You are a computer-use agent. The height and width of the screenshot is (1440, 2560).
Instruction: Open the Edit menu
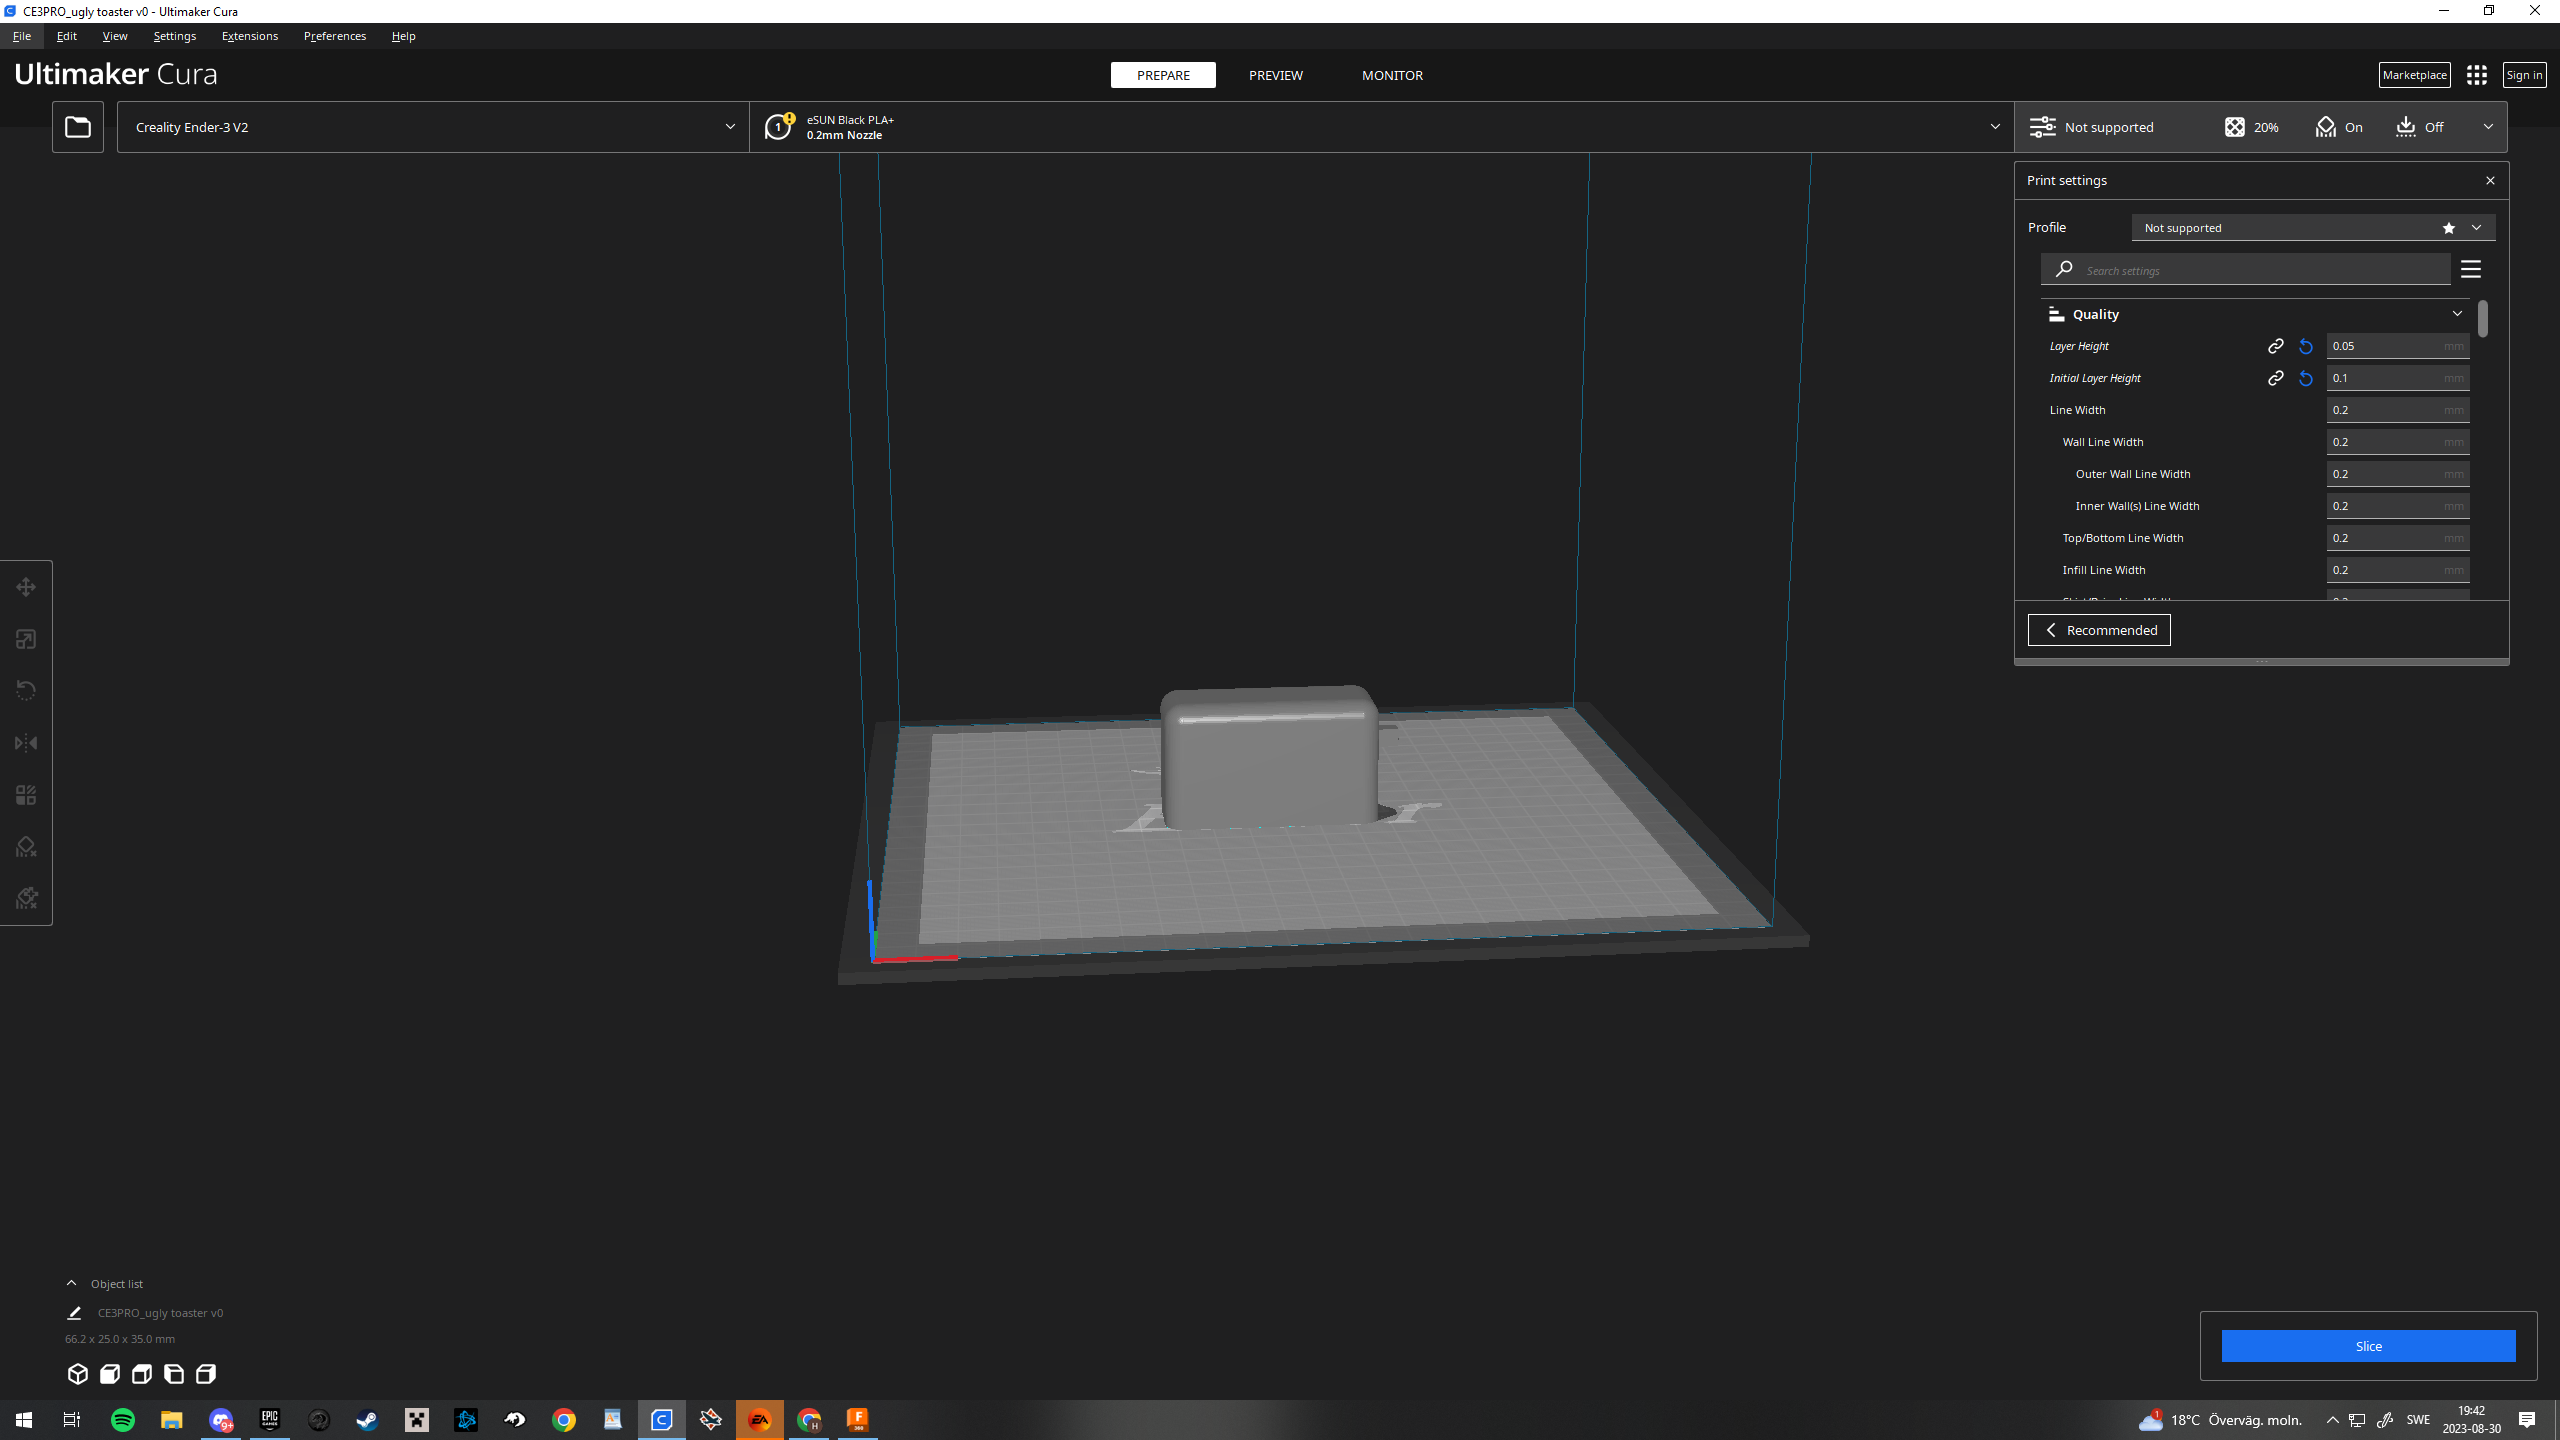click(x=67, y=36)
